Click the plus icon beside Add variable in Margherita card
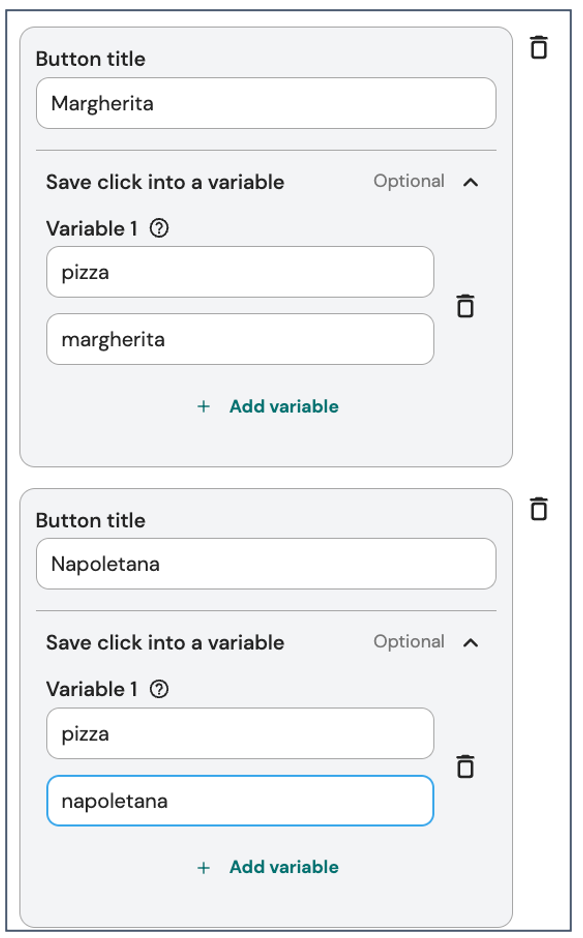 point(204,407)
